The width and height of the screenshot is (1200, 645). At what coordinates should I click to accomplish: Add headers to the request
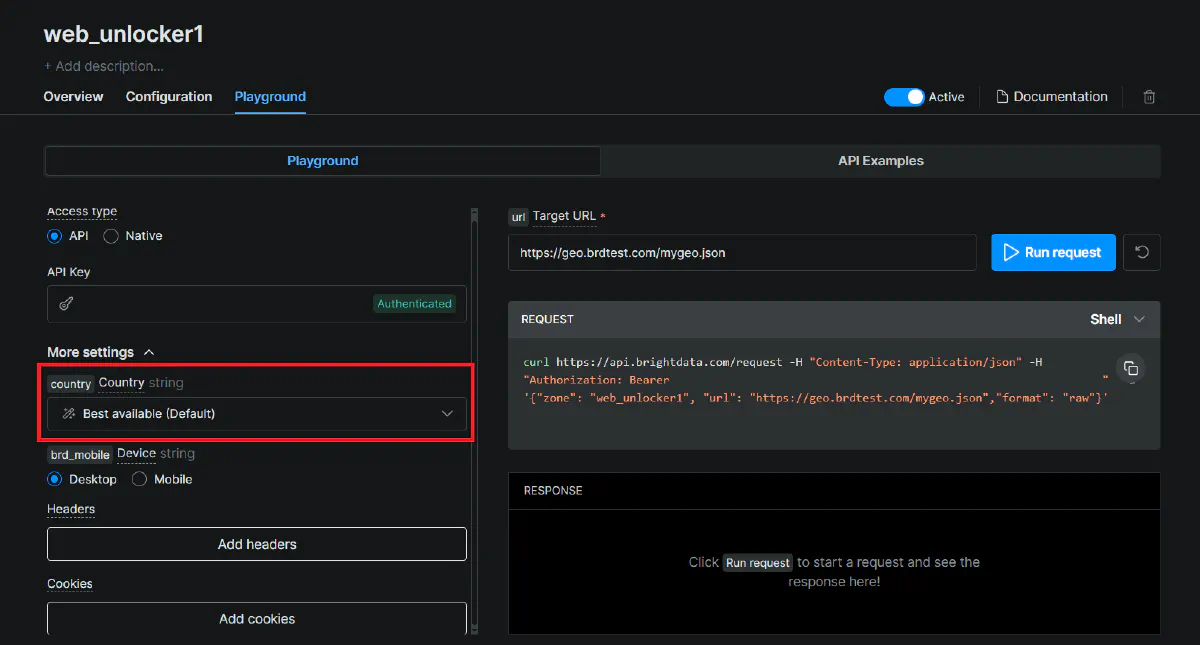[256, 544]
